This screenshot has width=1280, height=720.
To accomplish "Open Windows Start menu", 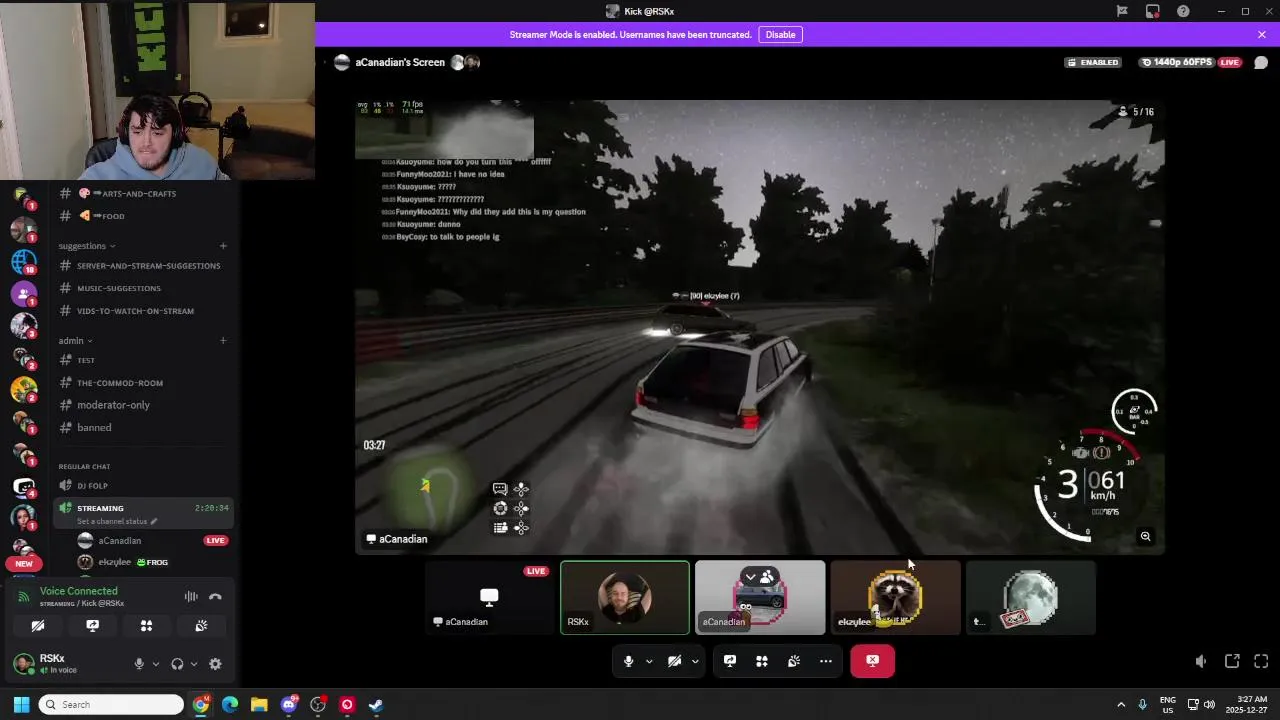I will 21,705.
